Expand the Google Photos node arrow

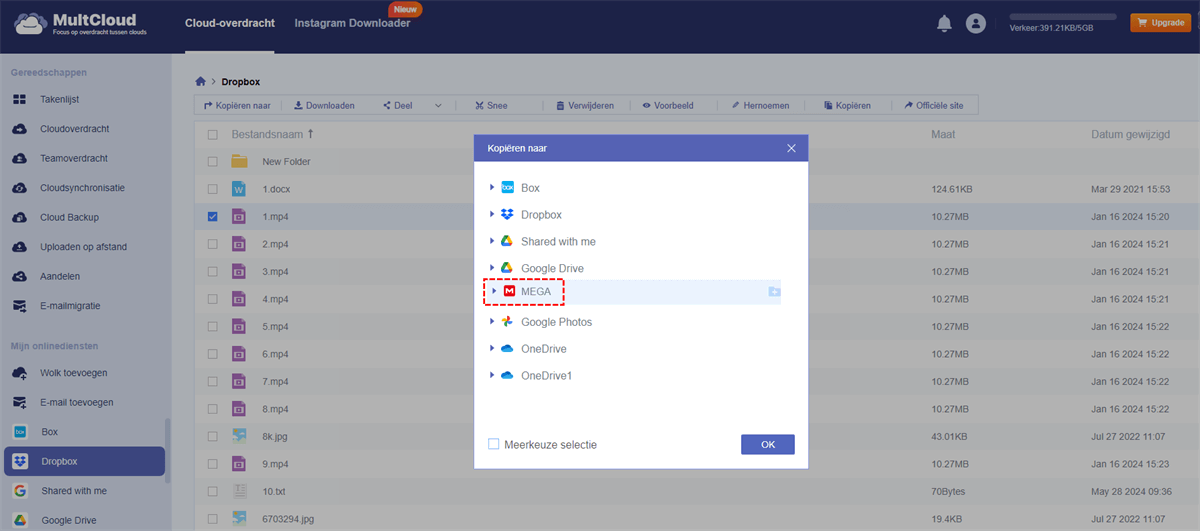(492, 322)
